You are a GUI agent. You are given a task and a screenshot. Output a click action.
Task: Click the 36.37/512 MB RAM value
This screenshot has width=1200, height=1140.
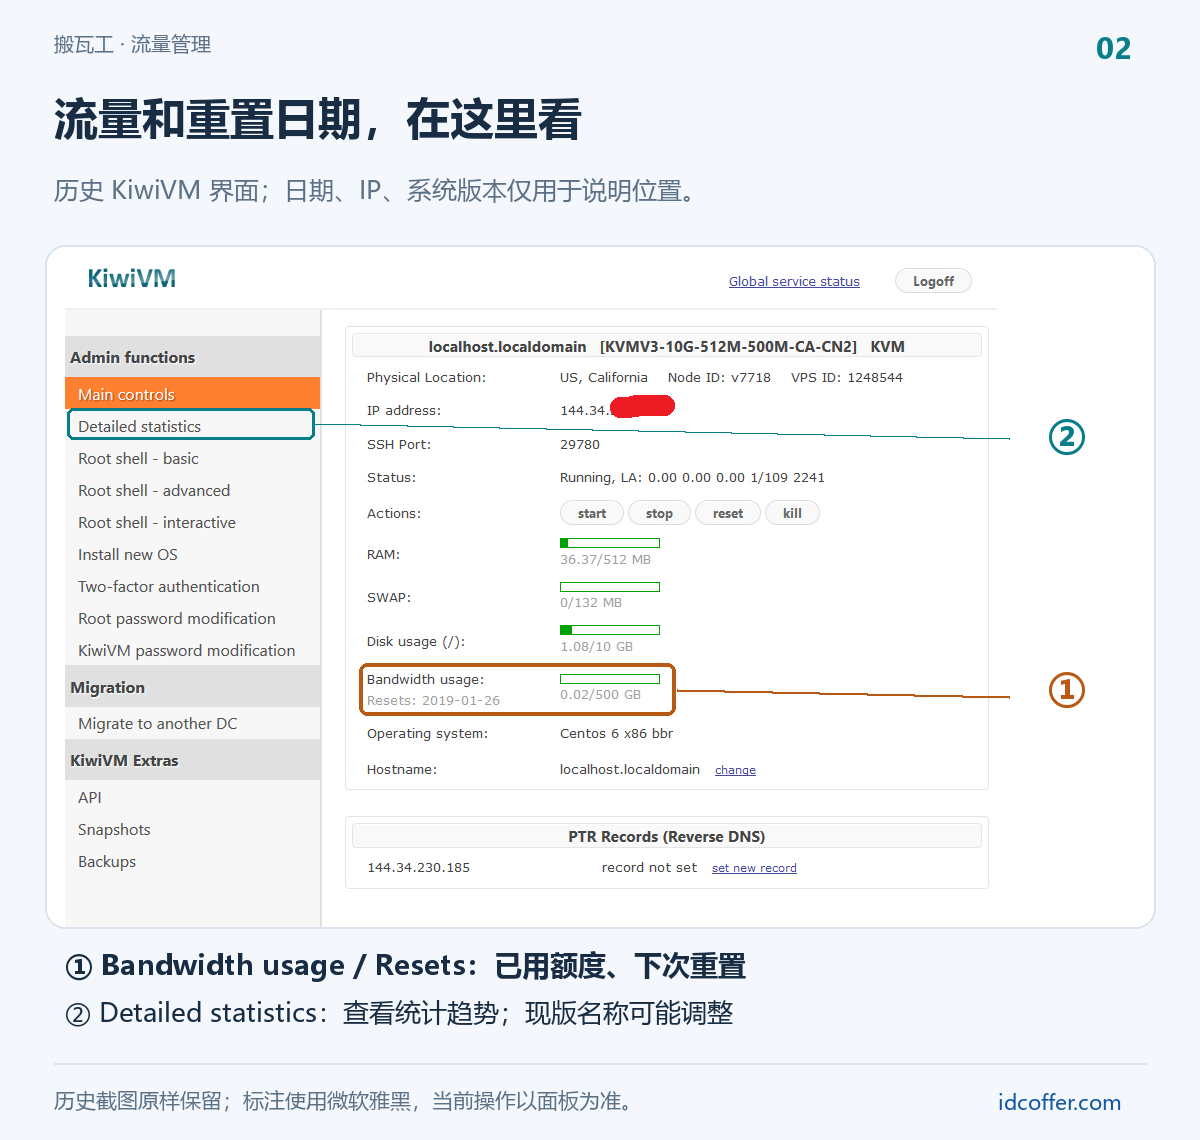pos(605,559)
